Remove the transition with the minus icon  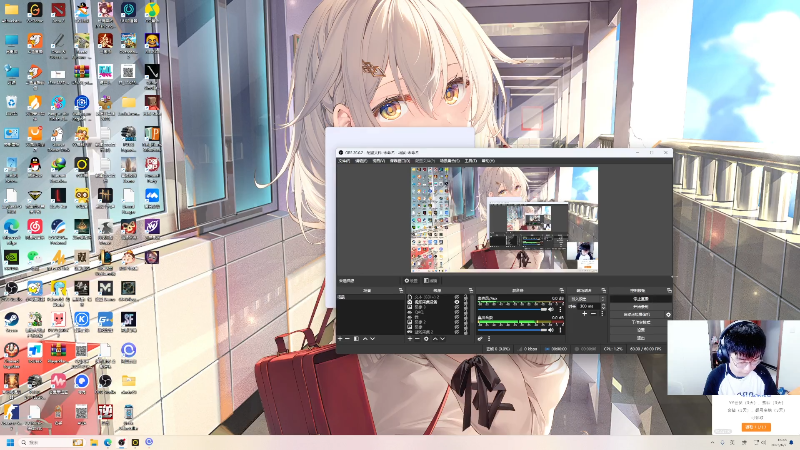[593, 314]
